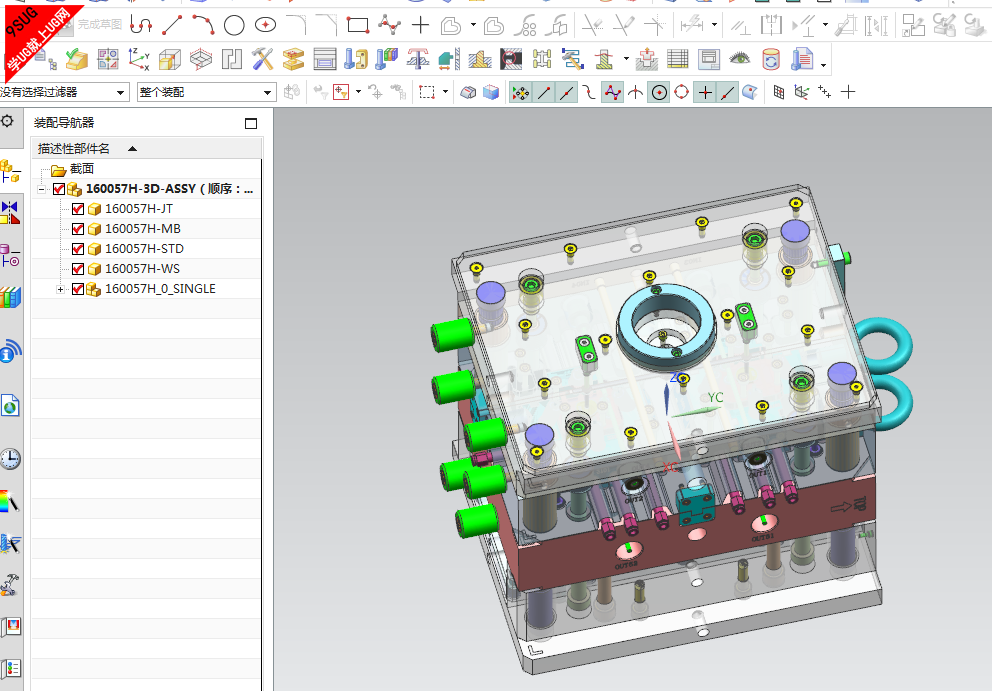Click the Part Navigator sidebar icon
Viewport: 992px width, 691px height.
pos(10,256)
